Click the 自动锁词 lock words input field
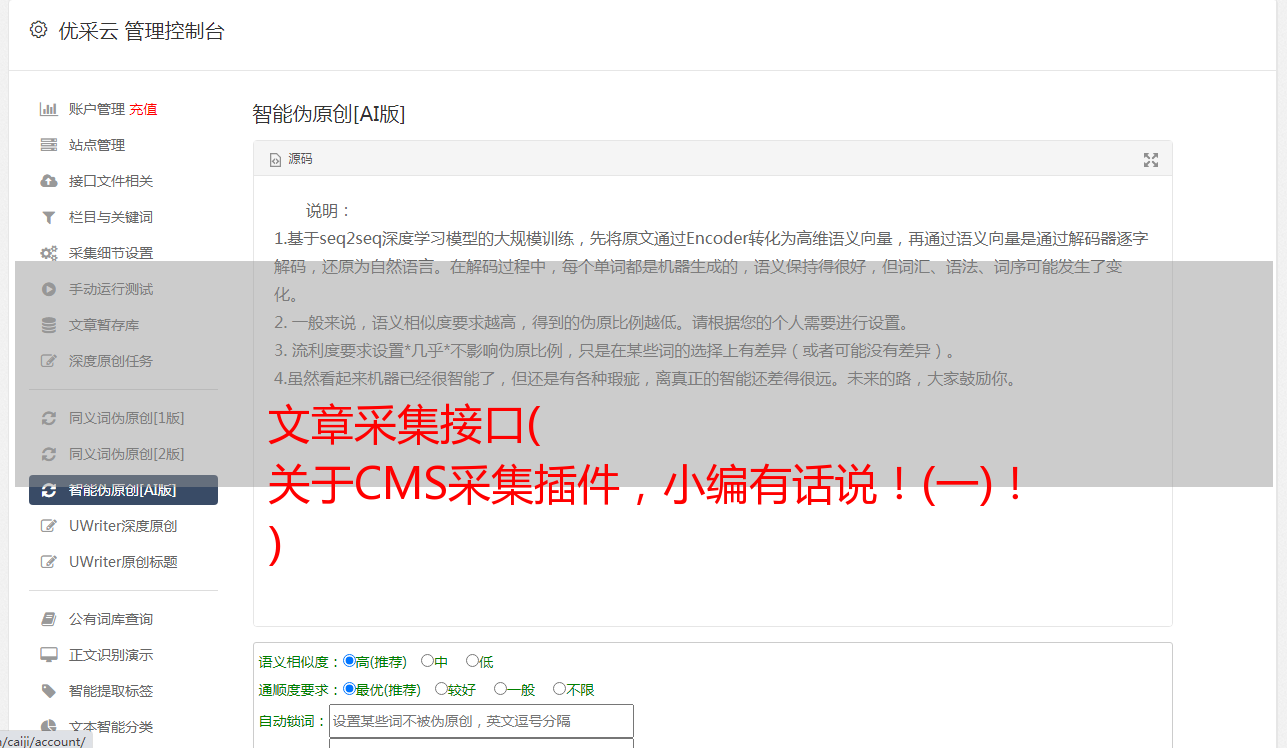Viewport: 1287px width, 748px height. click(481, 721)
